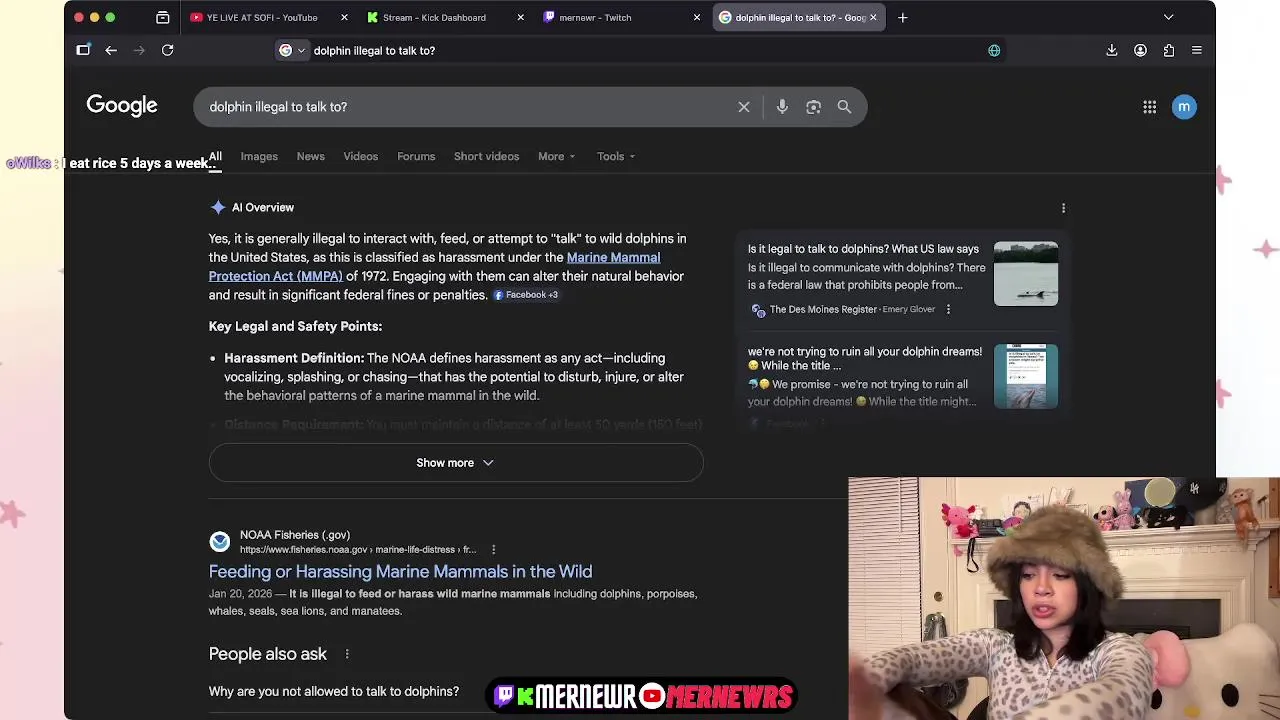Expand AI Overview with Show more
The width and height of the screenshot is (1280, 720).
pos(456,463)
